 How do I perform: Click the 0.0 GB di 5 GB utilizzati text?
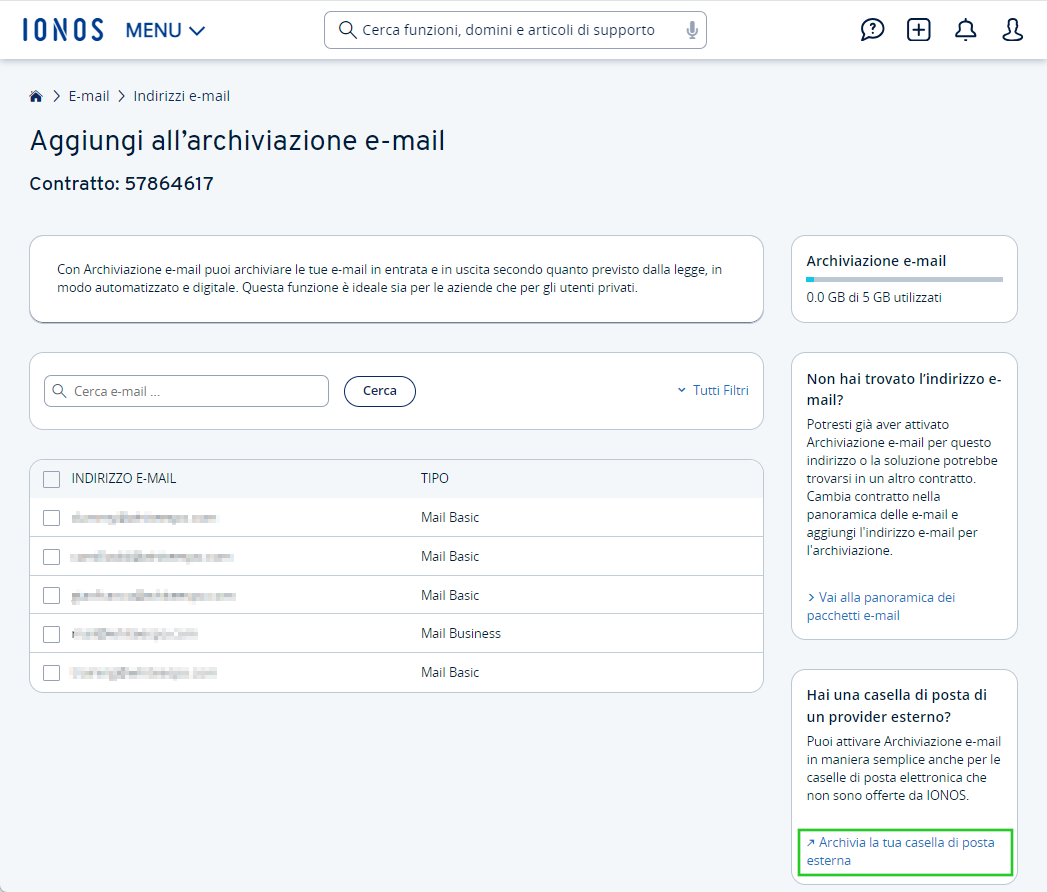(x=874, y=298)
